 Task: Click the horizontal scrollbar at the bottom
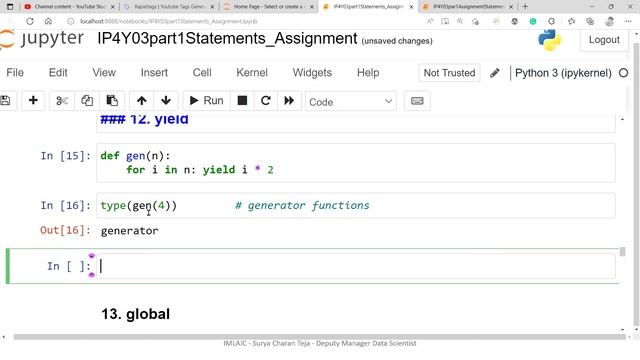(x=319, y=337)
